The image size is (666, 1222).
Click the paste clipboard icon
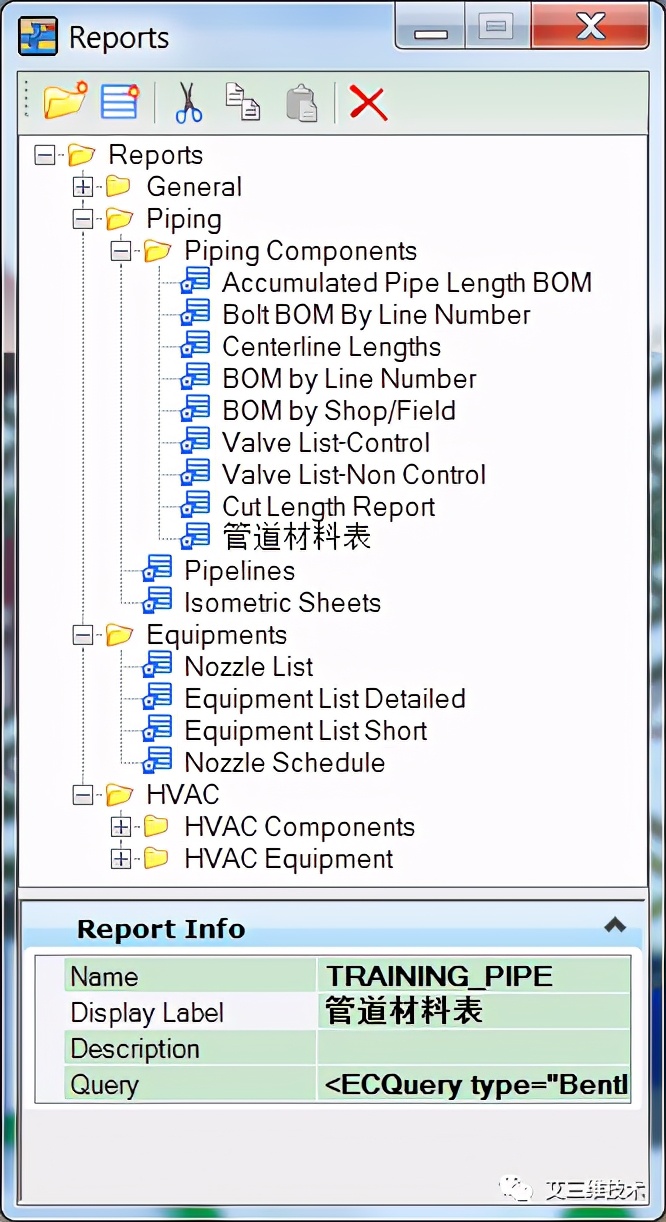pyautogui.click(x=301, y=102)
